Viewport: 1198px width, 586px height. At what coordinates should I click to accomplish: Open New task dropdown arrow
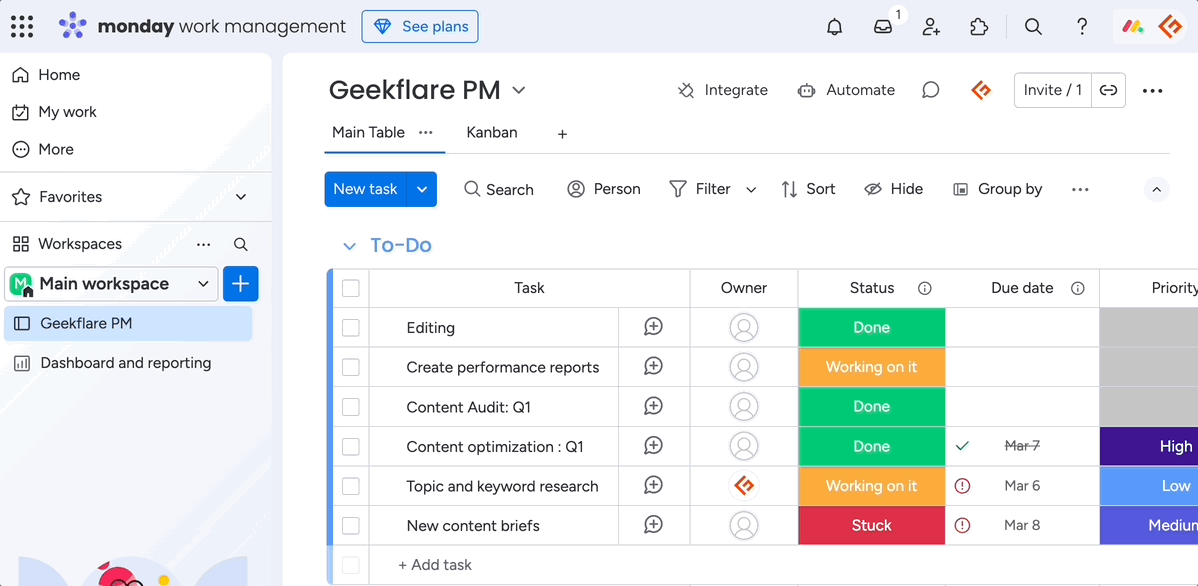pyautogui.click(x=422, y=189)
